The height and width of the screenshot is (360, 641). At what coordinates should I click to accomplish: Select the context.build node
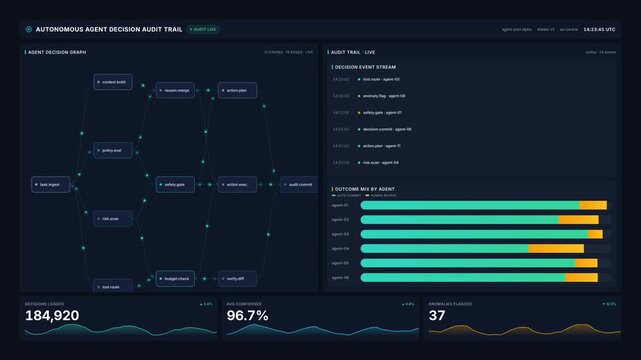coord(113,82)
